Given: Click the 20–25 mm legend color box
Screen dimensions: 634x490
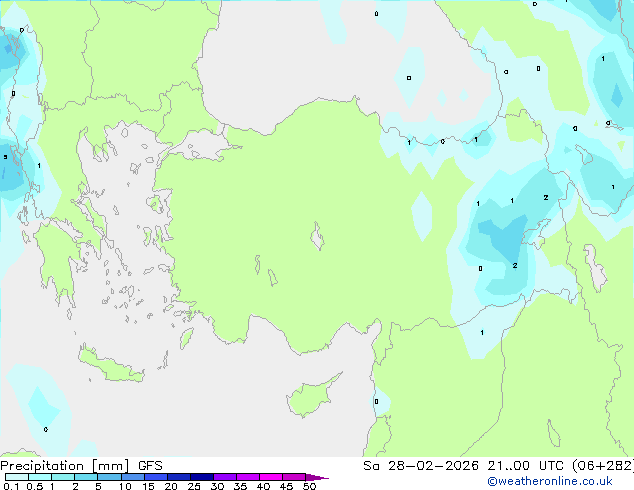Looking at the screenshot, I should [178, 477].
